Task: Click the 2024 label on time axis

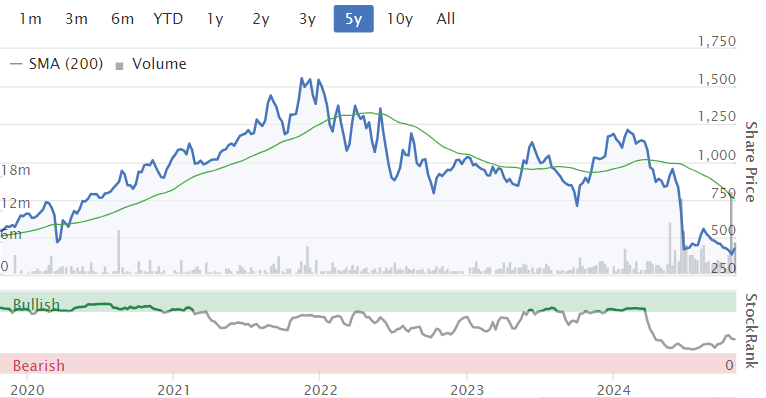Action: [x=614, y=390]
